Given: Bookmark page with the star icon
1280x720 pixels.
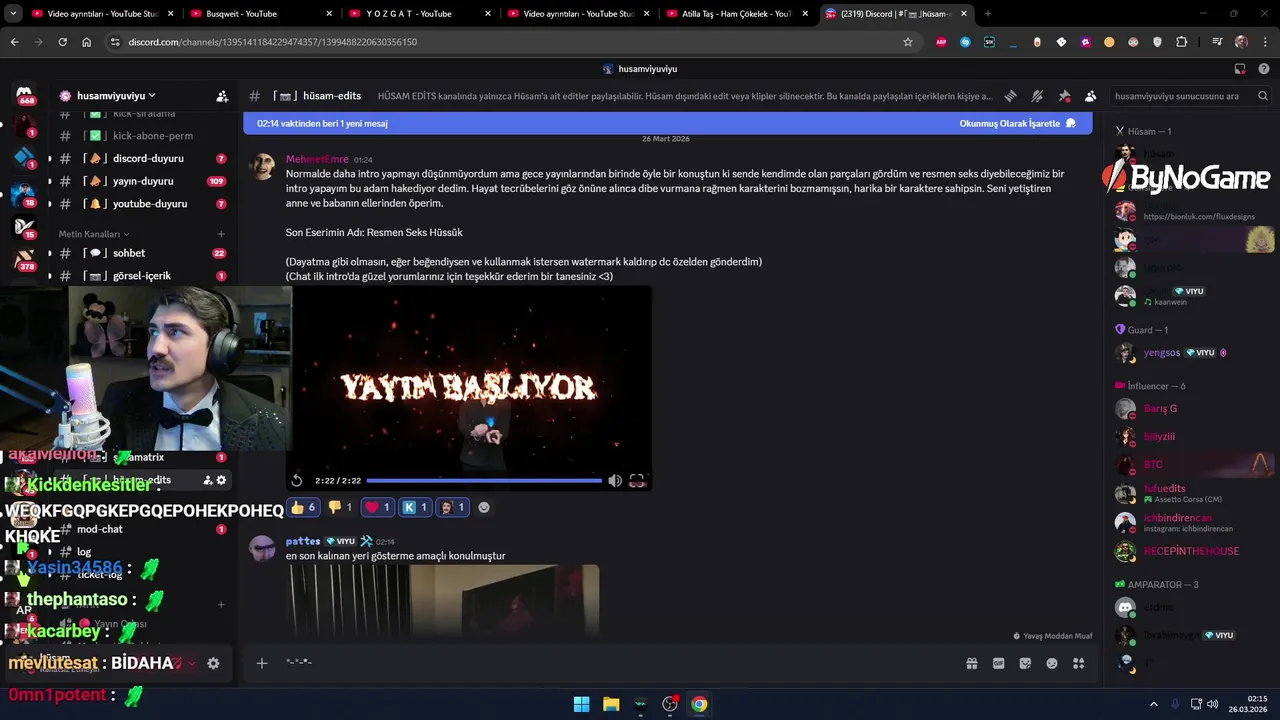Looking at the screenshot, I should [908, 42].
